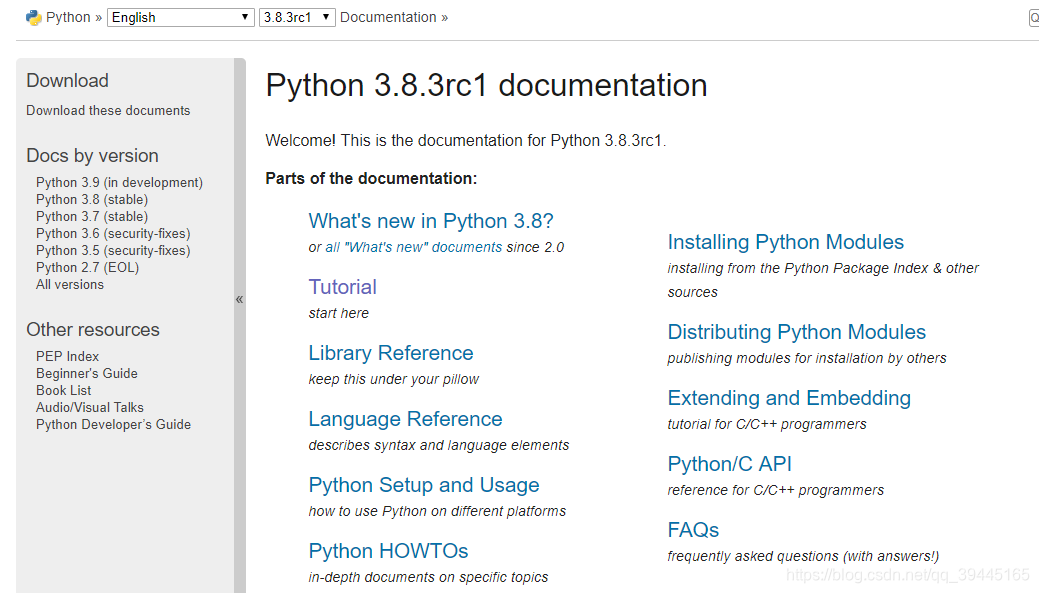Click the Docs by version heading
Viewport: 1039px width, 593px height.
(93, 156)
